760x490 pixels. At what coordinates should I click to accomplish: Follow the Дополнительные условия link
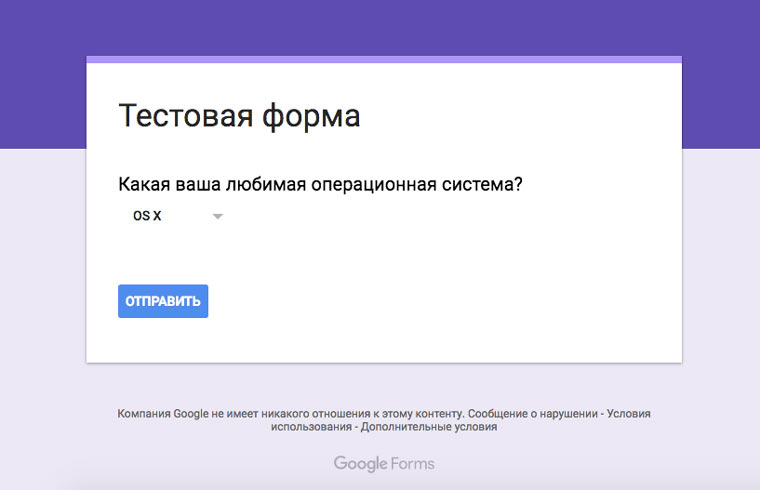[428, 427]
